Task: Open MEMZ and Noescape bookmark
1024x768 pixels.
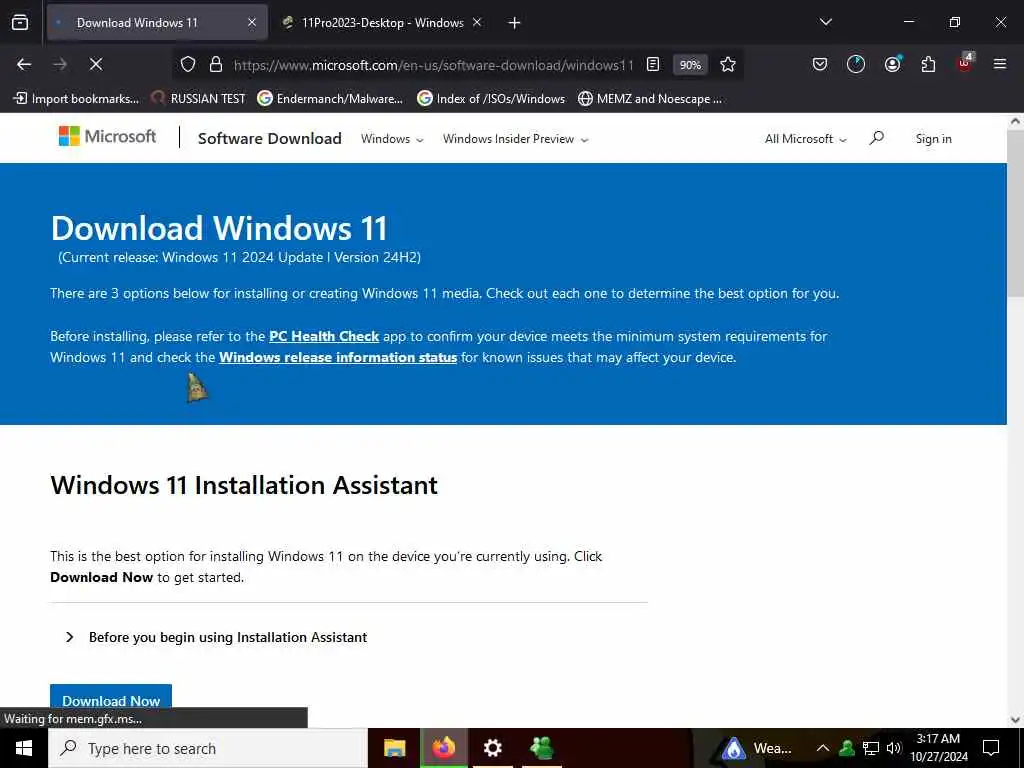Action: coord(650,99)
